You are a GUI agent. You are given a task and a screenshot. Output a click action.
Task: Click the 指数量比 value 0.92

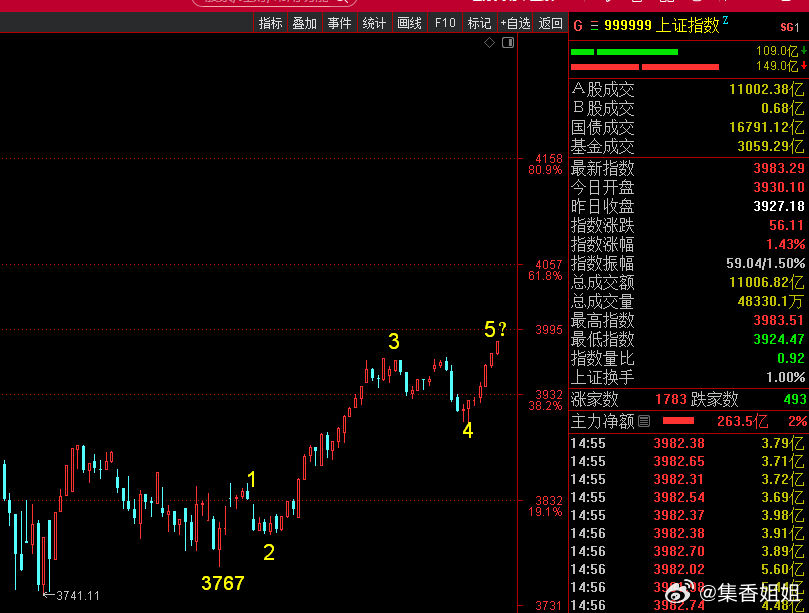(x=791, y=359)
